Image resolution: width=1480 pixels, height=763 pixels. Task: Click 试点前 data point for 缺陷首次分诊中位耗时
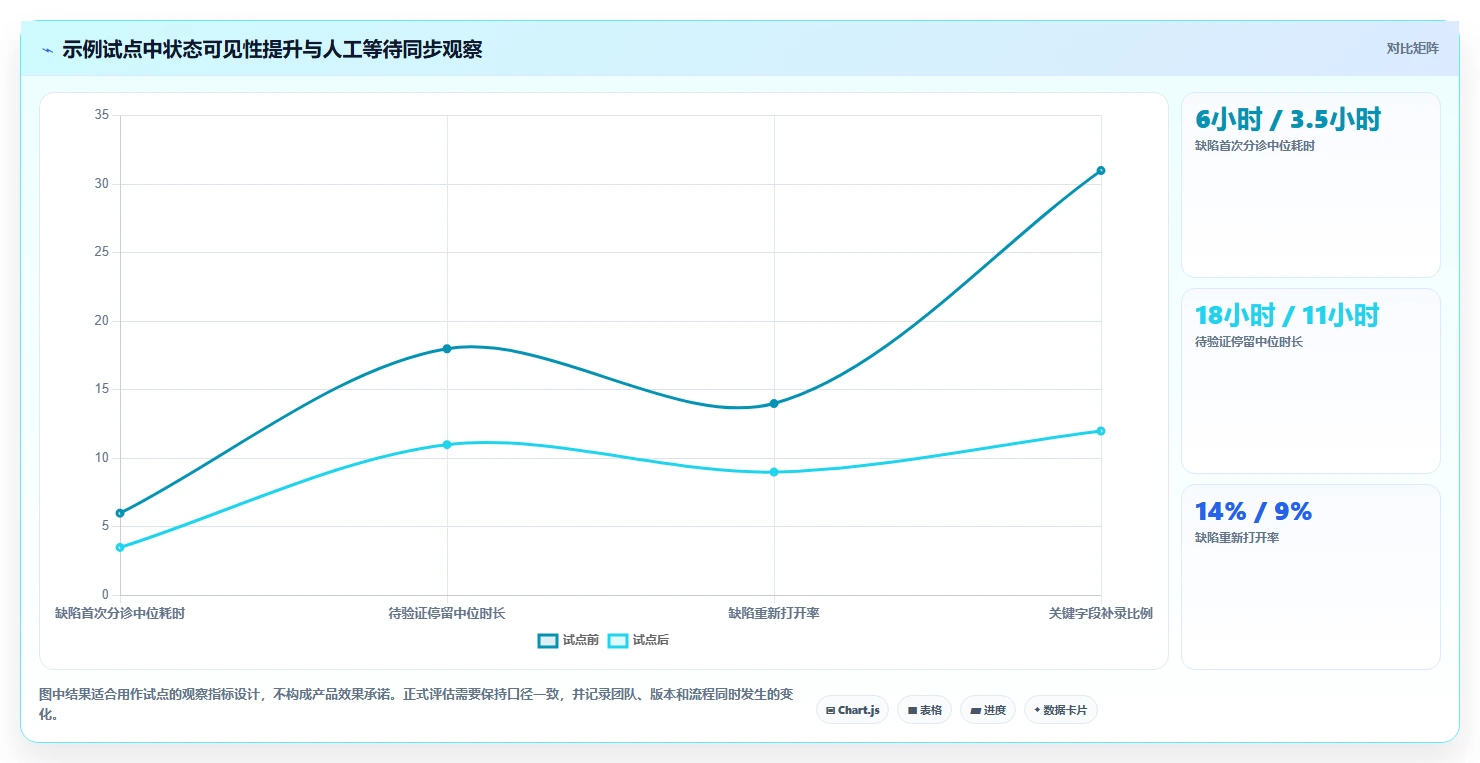coord(120,513)
